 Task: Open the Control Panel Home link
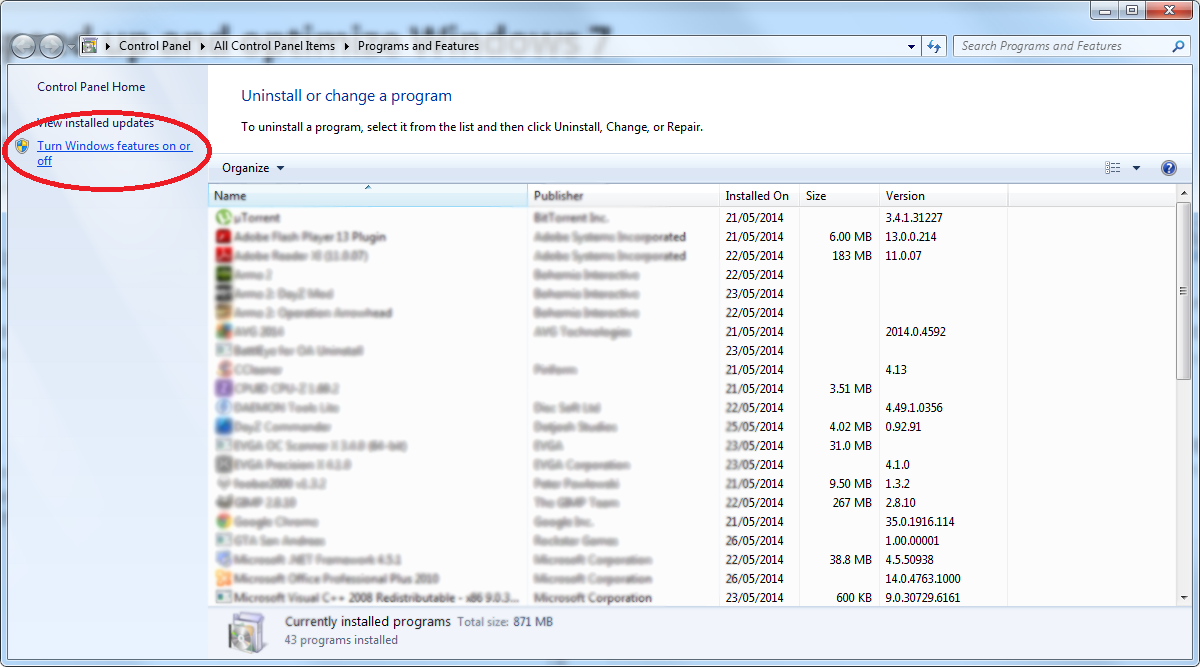click(91, 87)
